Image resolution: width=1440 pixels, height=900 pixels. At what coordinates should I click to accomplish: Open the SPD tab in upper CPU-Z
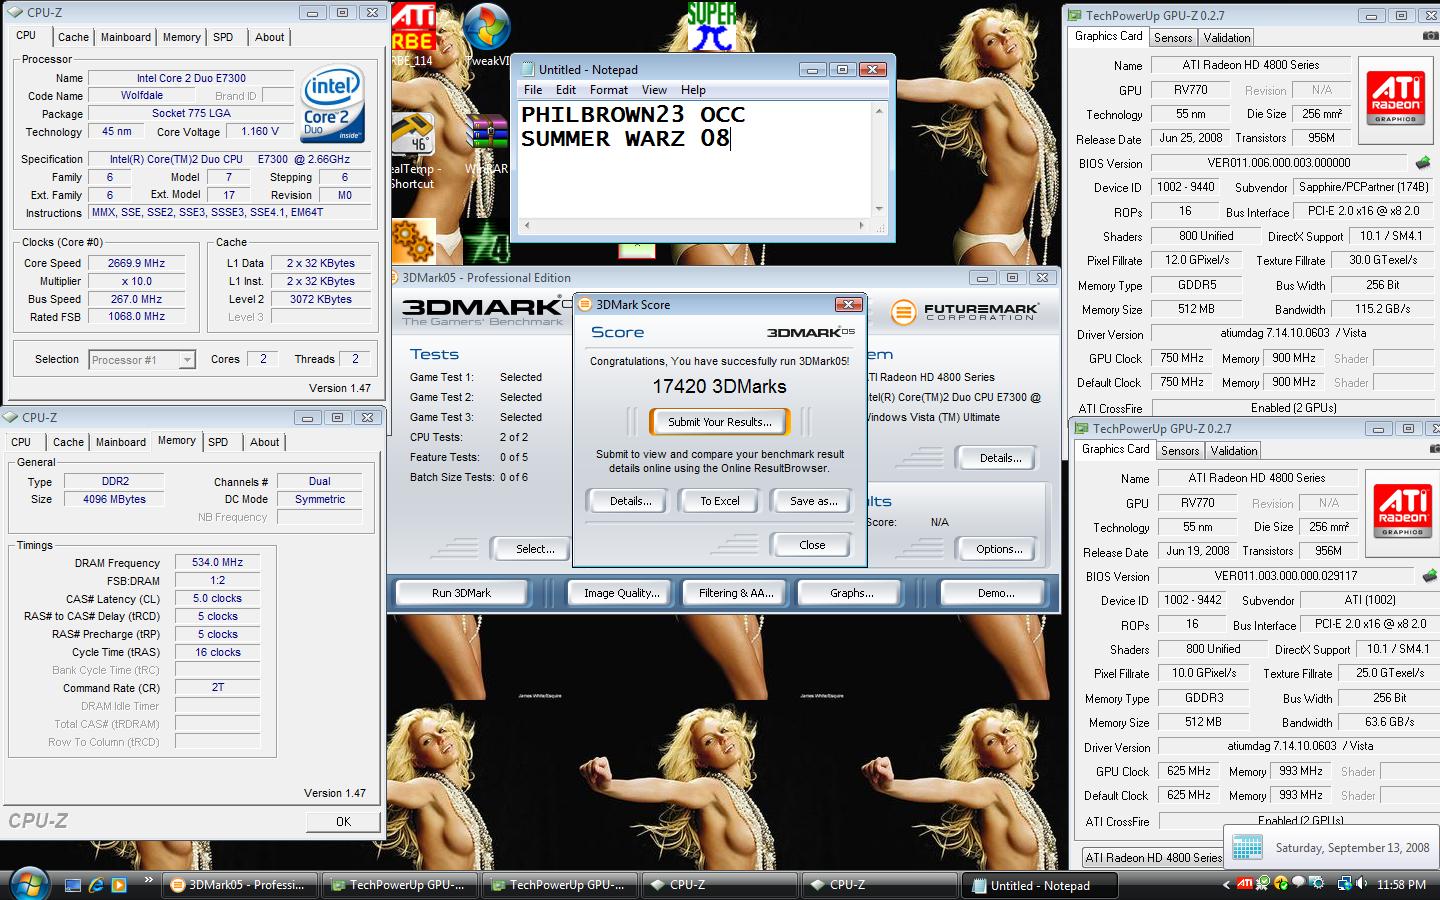click(x=223, y=37)
